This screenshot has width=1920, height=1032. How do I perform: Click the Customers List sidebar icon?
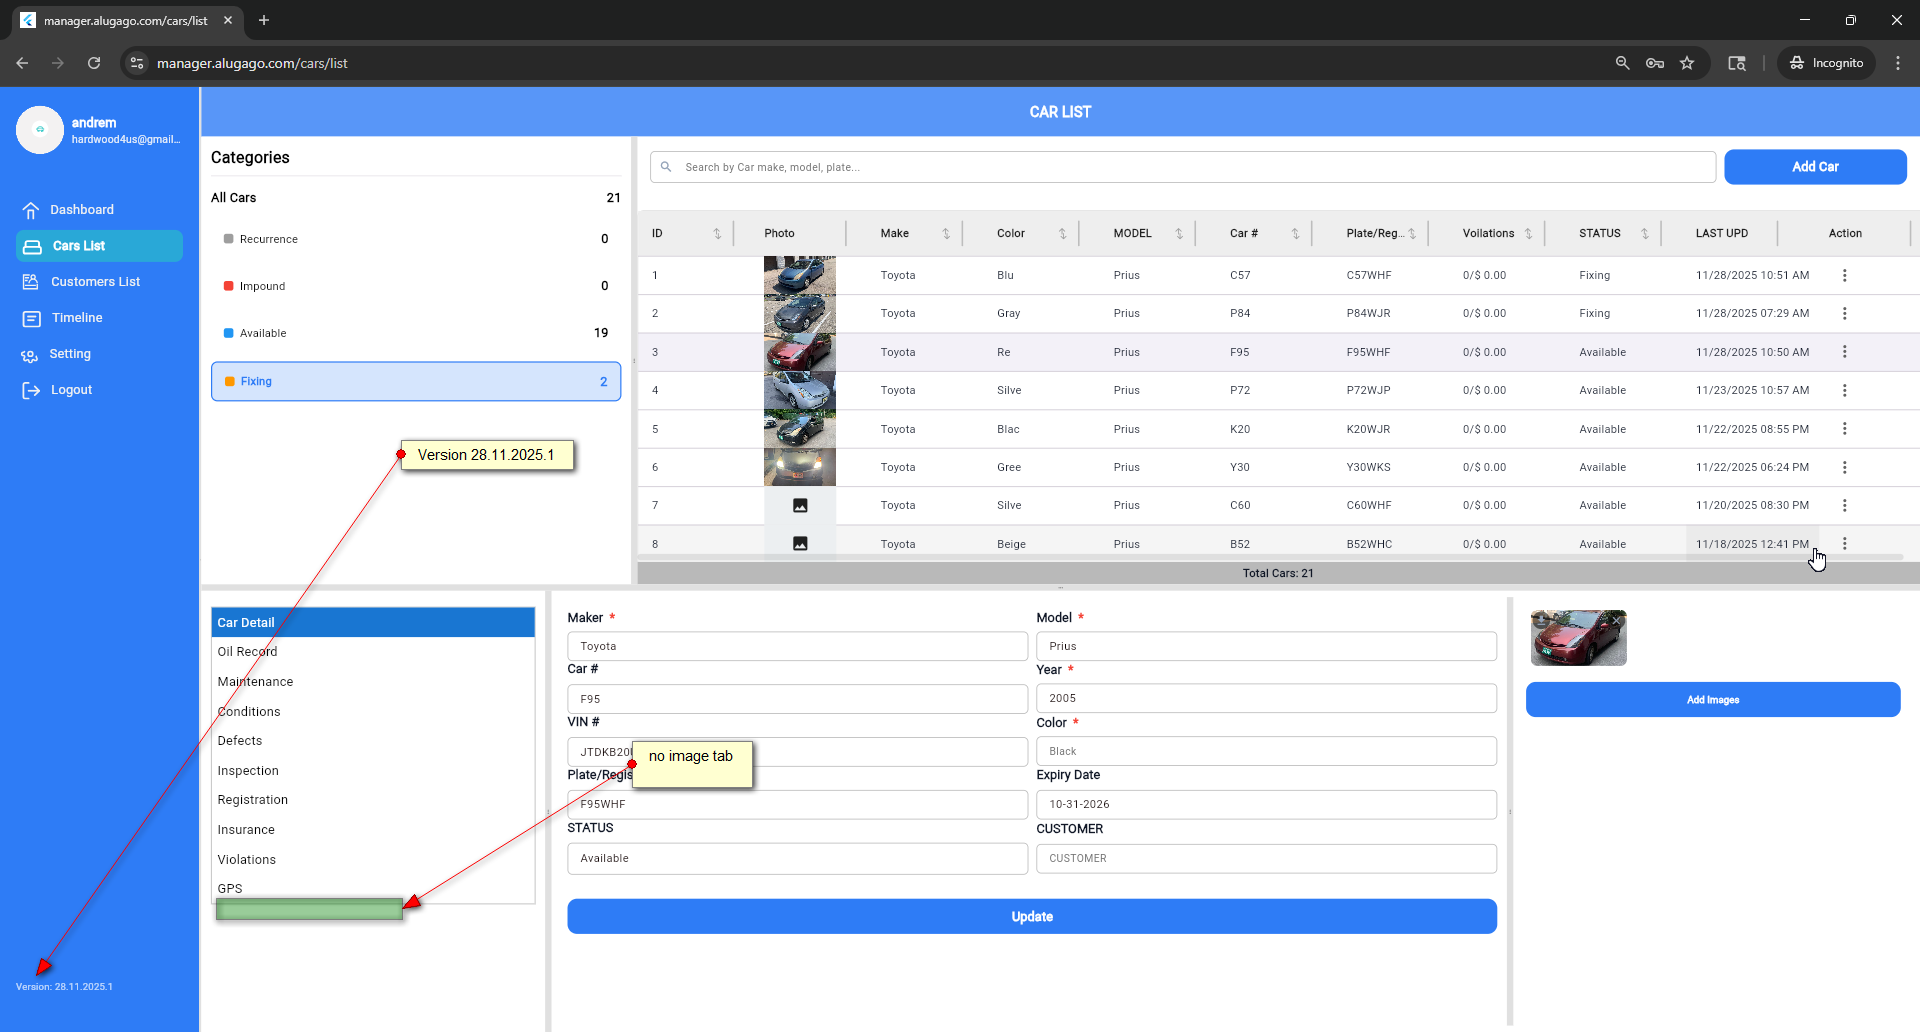(31, 282)
